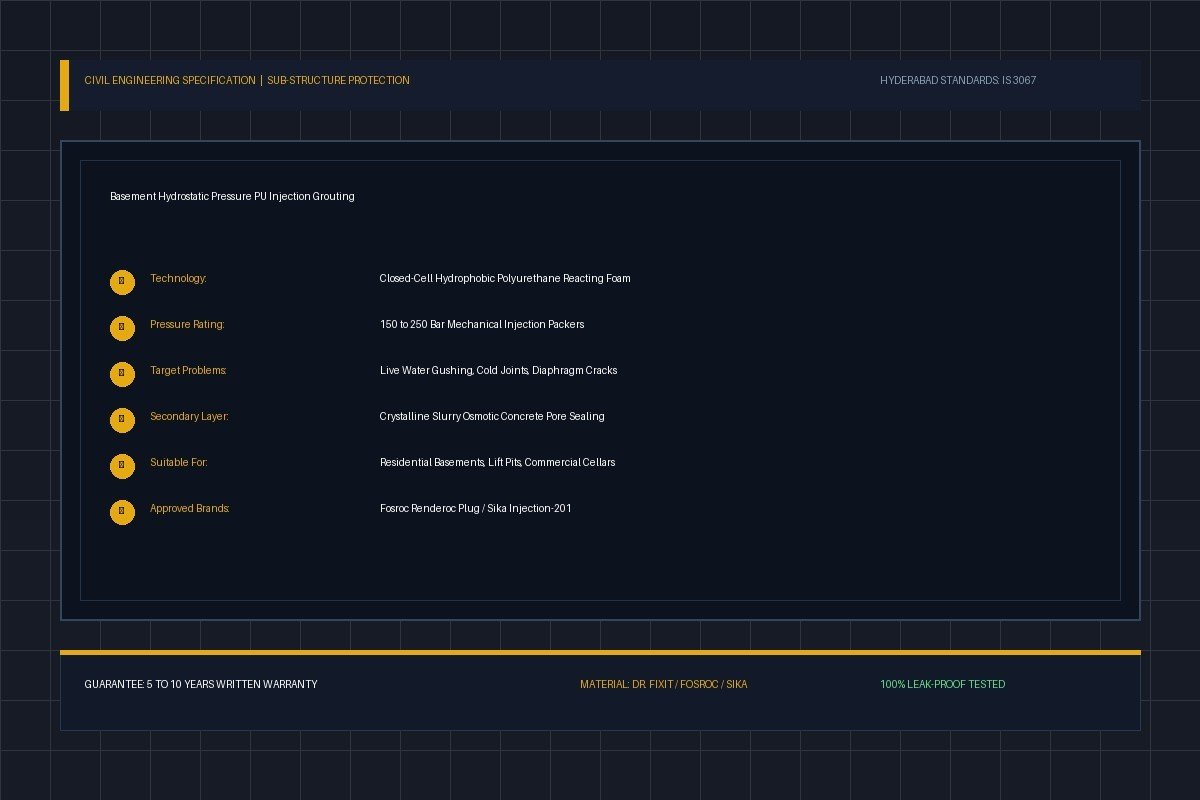Click the Basement Hydrostatic Pressure PU Injection title
Screen dimensions: 1200x800
pyautogui.click(x=232, y=197)
